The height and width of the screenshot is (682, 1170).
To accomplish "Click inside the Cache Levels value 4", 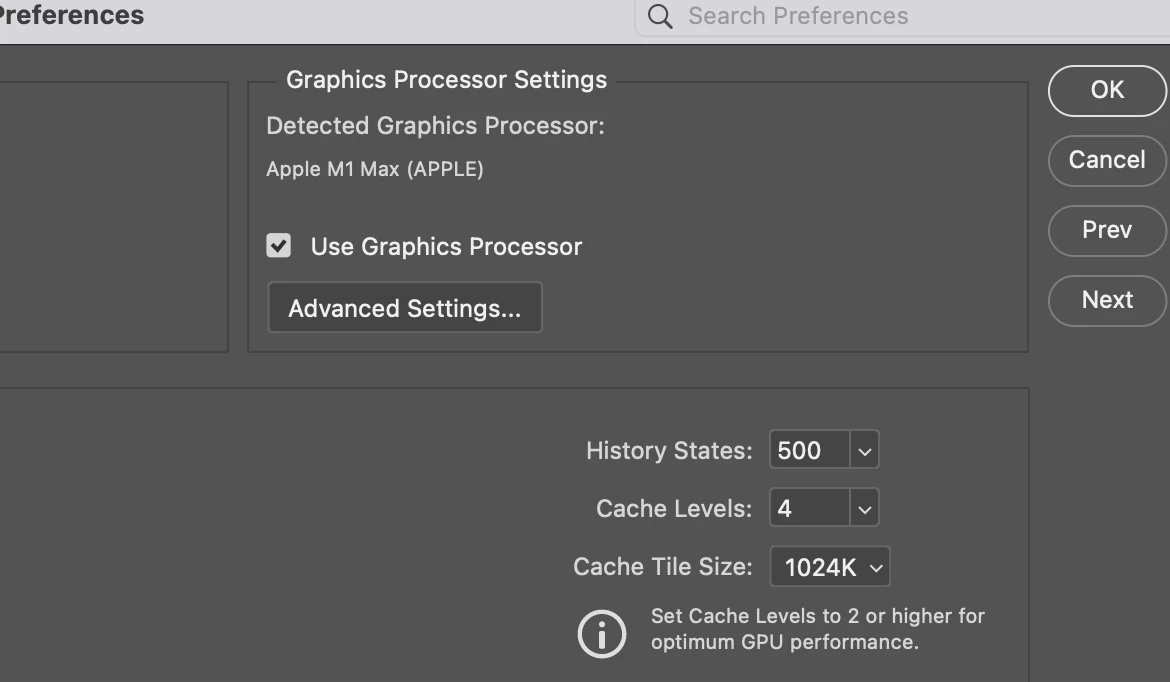I will pyautogui.click(x=809, y=508).
